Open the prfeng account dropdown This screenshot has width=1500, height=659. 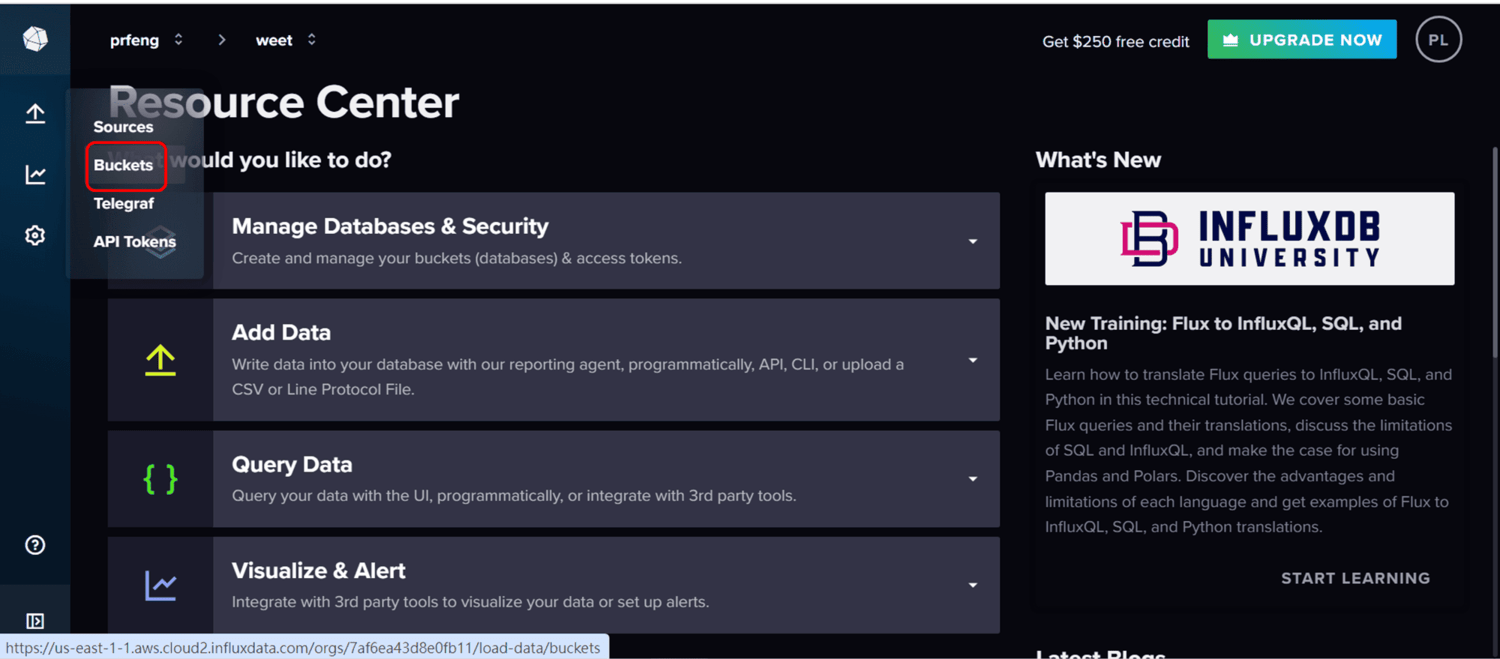click(x=146, y=40)
